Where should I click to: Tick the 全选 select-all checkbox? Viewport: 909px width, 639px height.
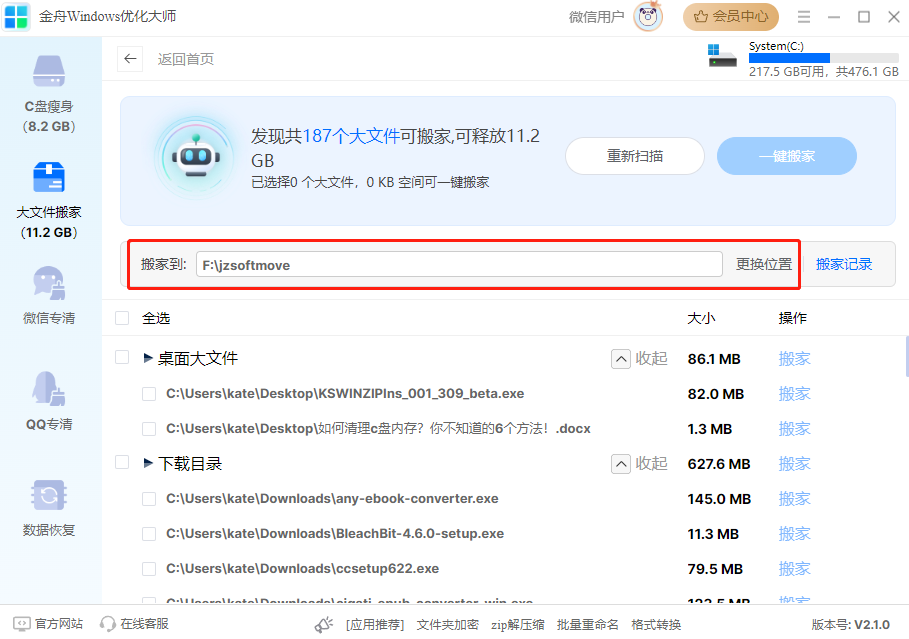(122, 318)
